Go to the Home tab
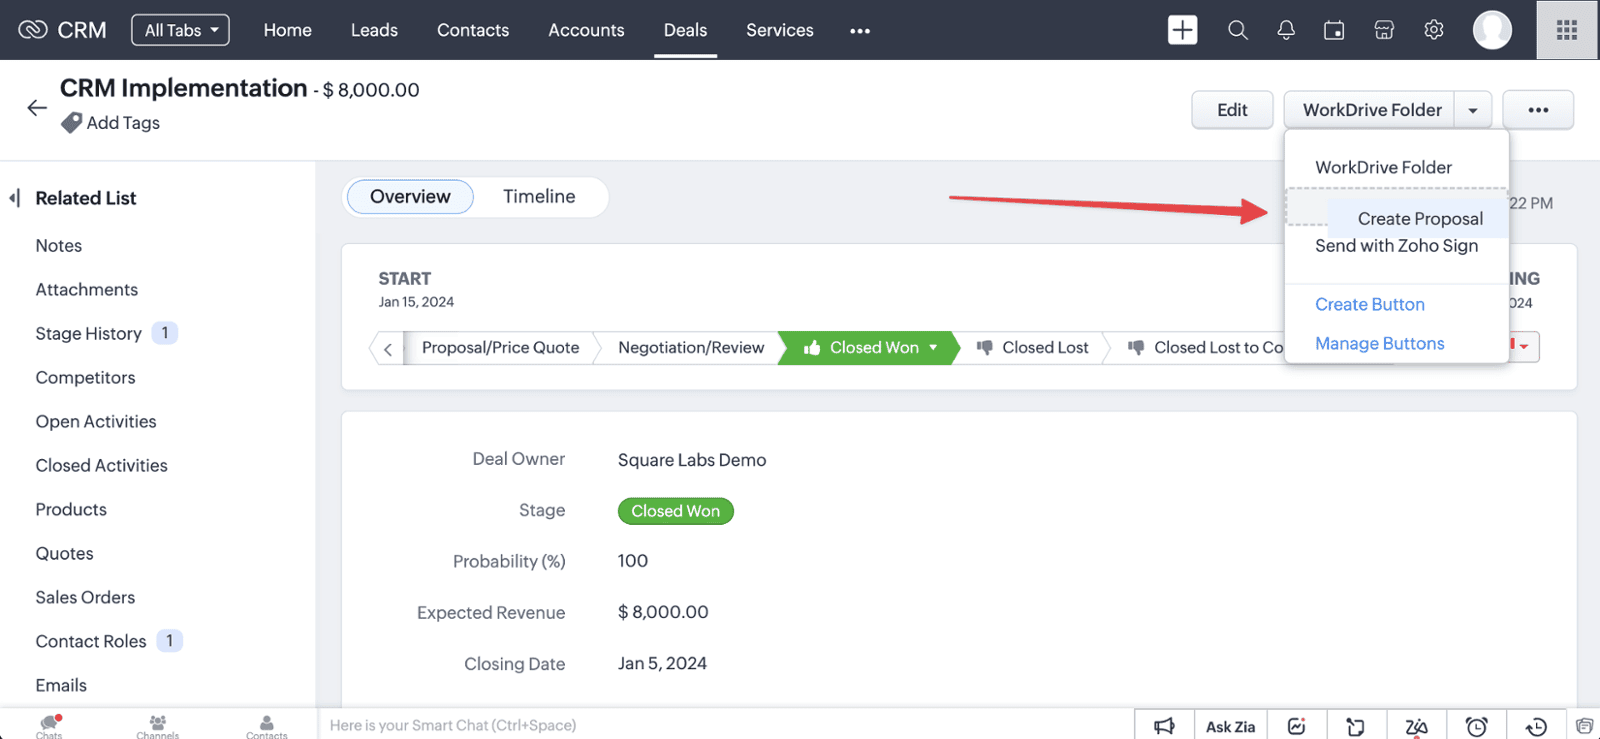Image resolution: width=1600 pixels, height=739 pixels. pos(288,30)
